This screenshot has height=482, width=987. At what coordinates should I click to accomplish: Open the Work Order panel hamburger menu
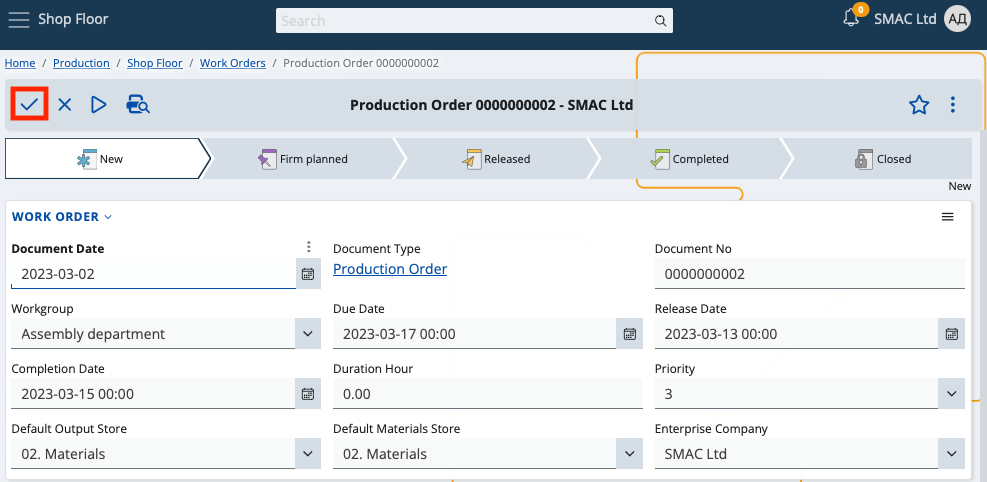tap(947, 217)
